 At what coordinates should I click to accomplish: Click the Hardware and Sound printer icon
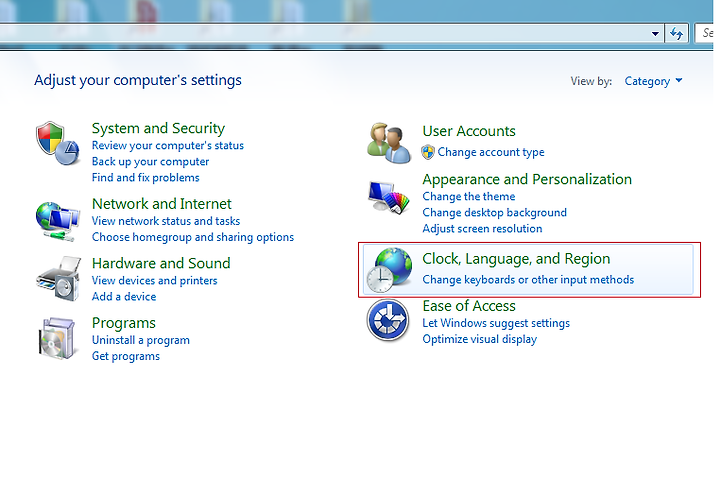tap(58, 279)
